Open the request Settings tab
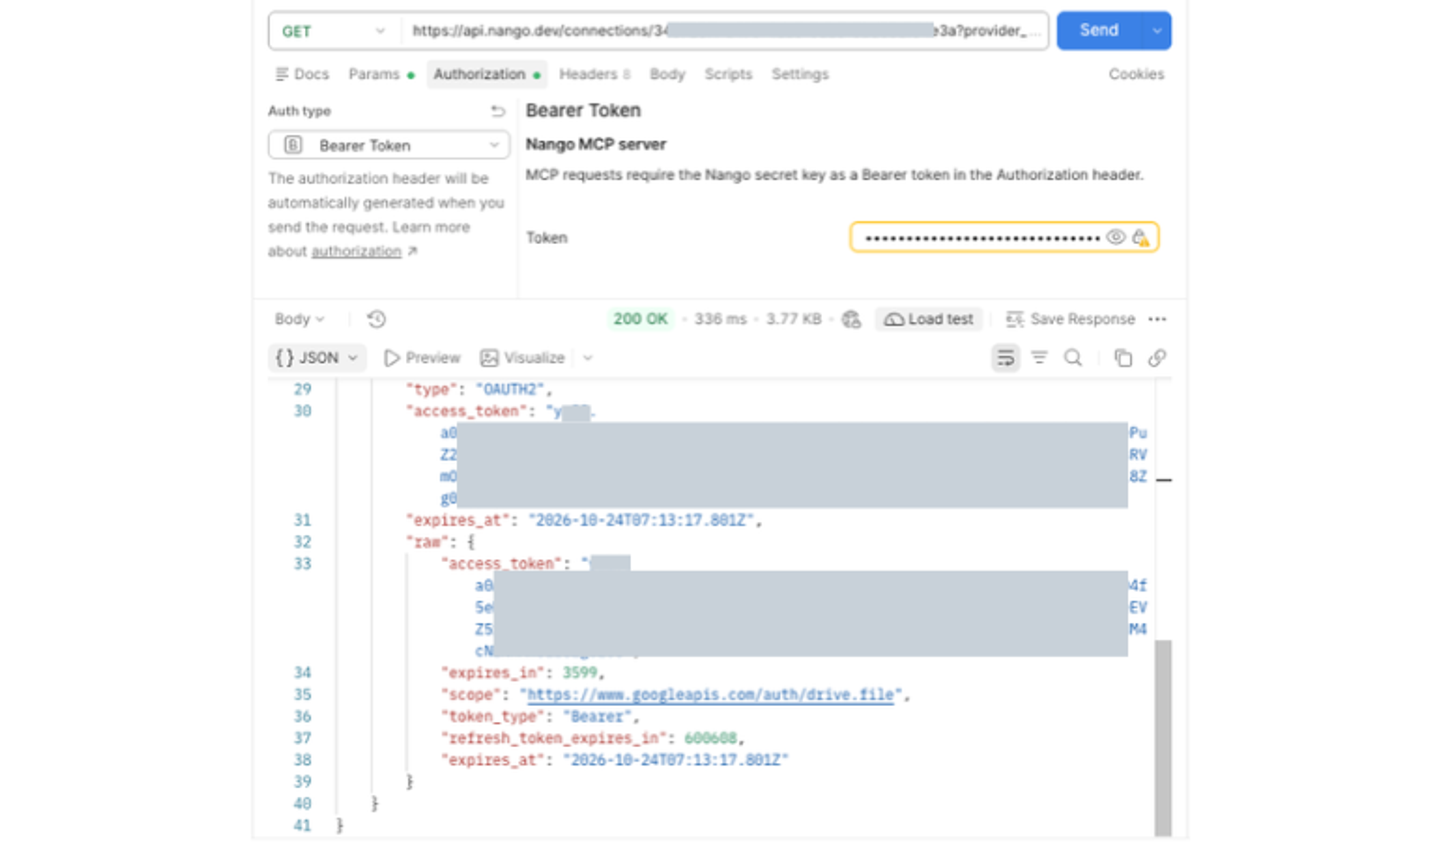The width and height of the screenshot is (1440, 843). [x=800, y=74]
